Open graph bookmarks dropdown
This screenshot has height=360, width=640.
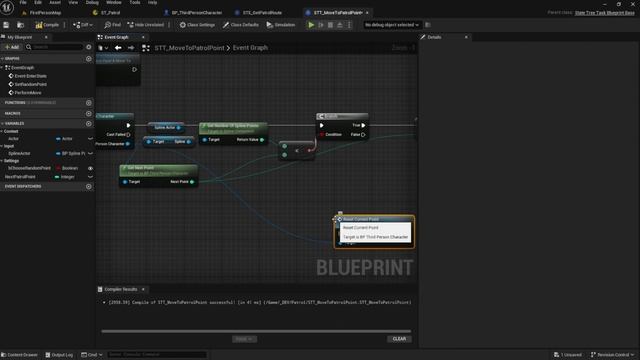coord(103,48)
